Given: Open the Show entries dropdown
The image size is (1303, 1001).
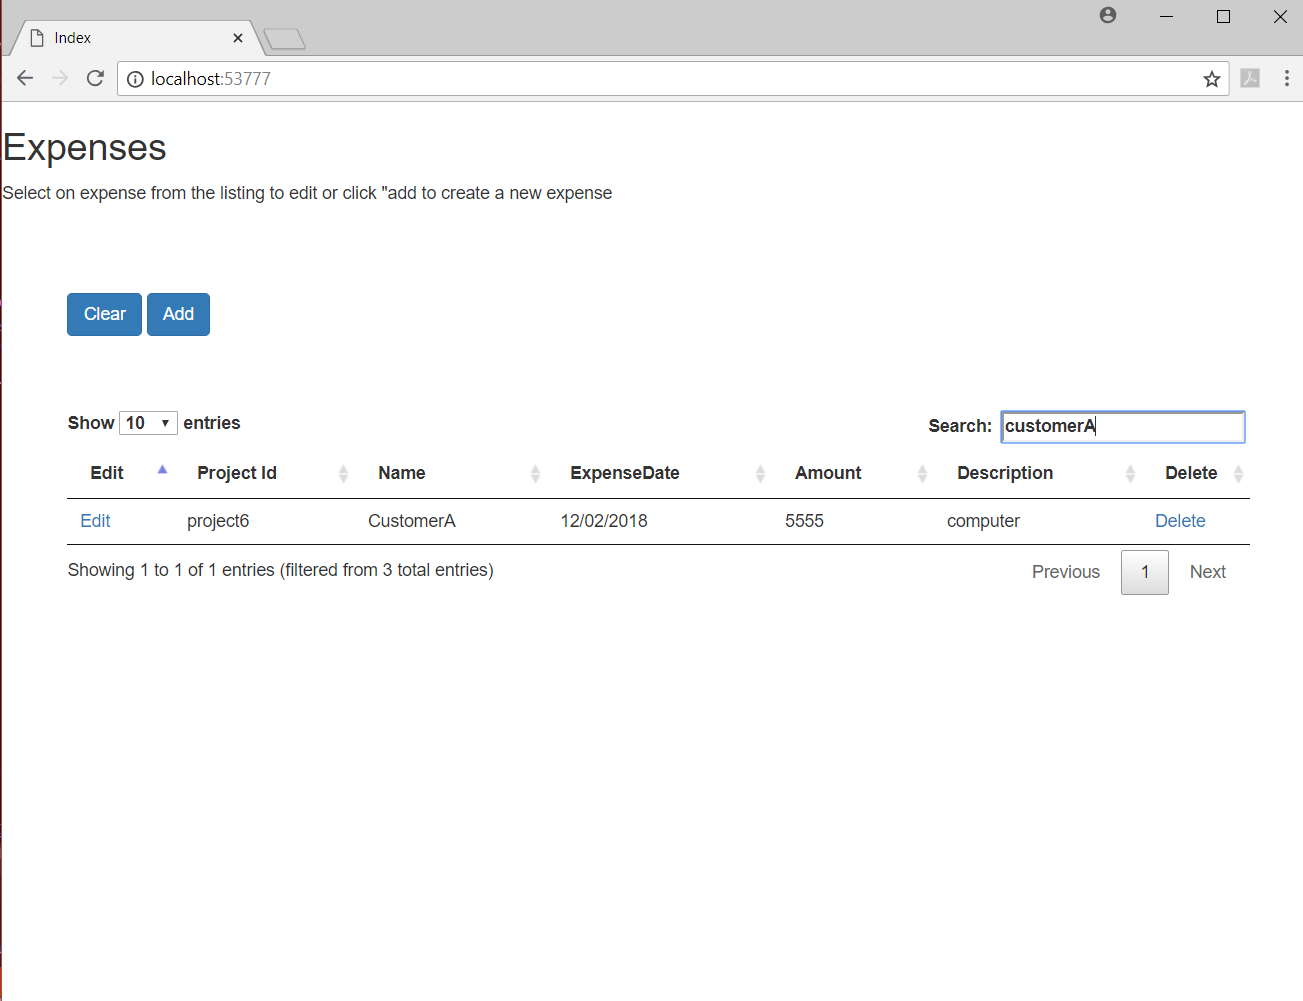Looking at the screenshot, I should pyautogui.click(x=148, y=422).
